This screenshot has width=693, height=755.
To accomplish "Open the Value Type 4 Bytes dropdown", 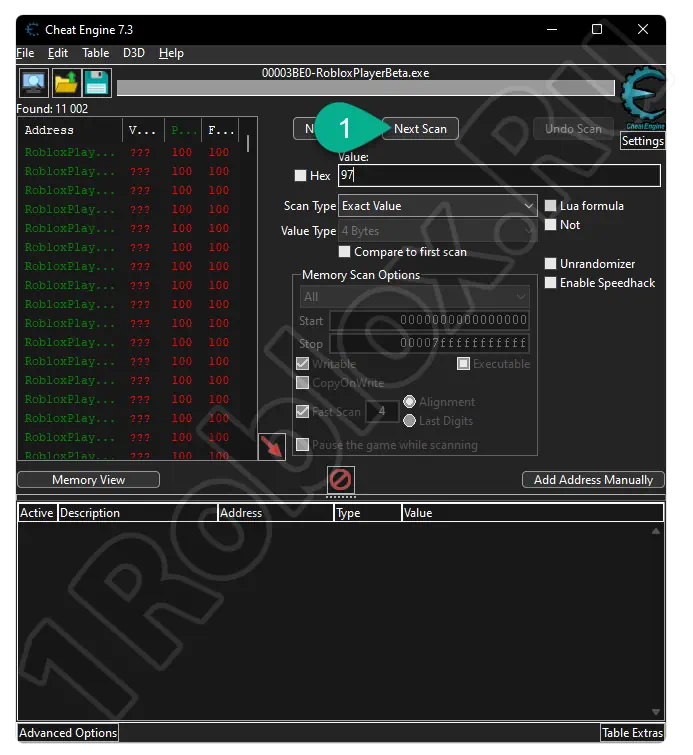I will click(x=438, y=231).
